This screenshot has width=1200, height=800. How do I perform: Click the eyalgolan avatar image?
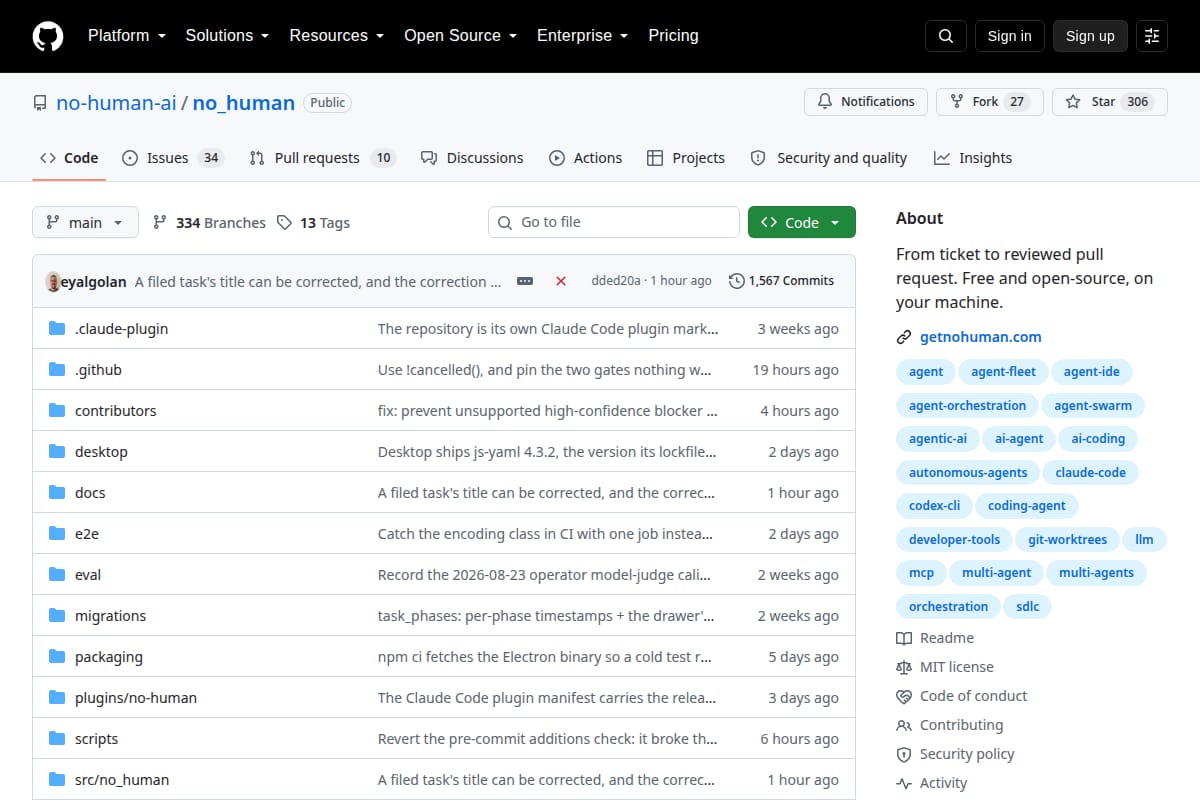(x=53, y=281)
